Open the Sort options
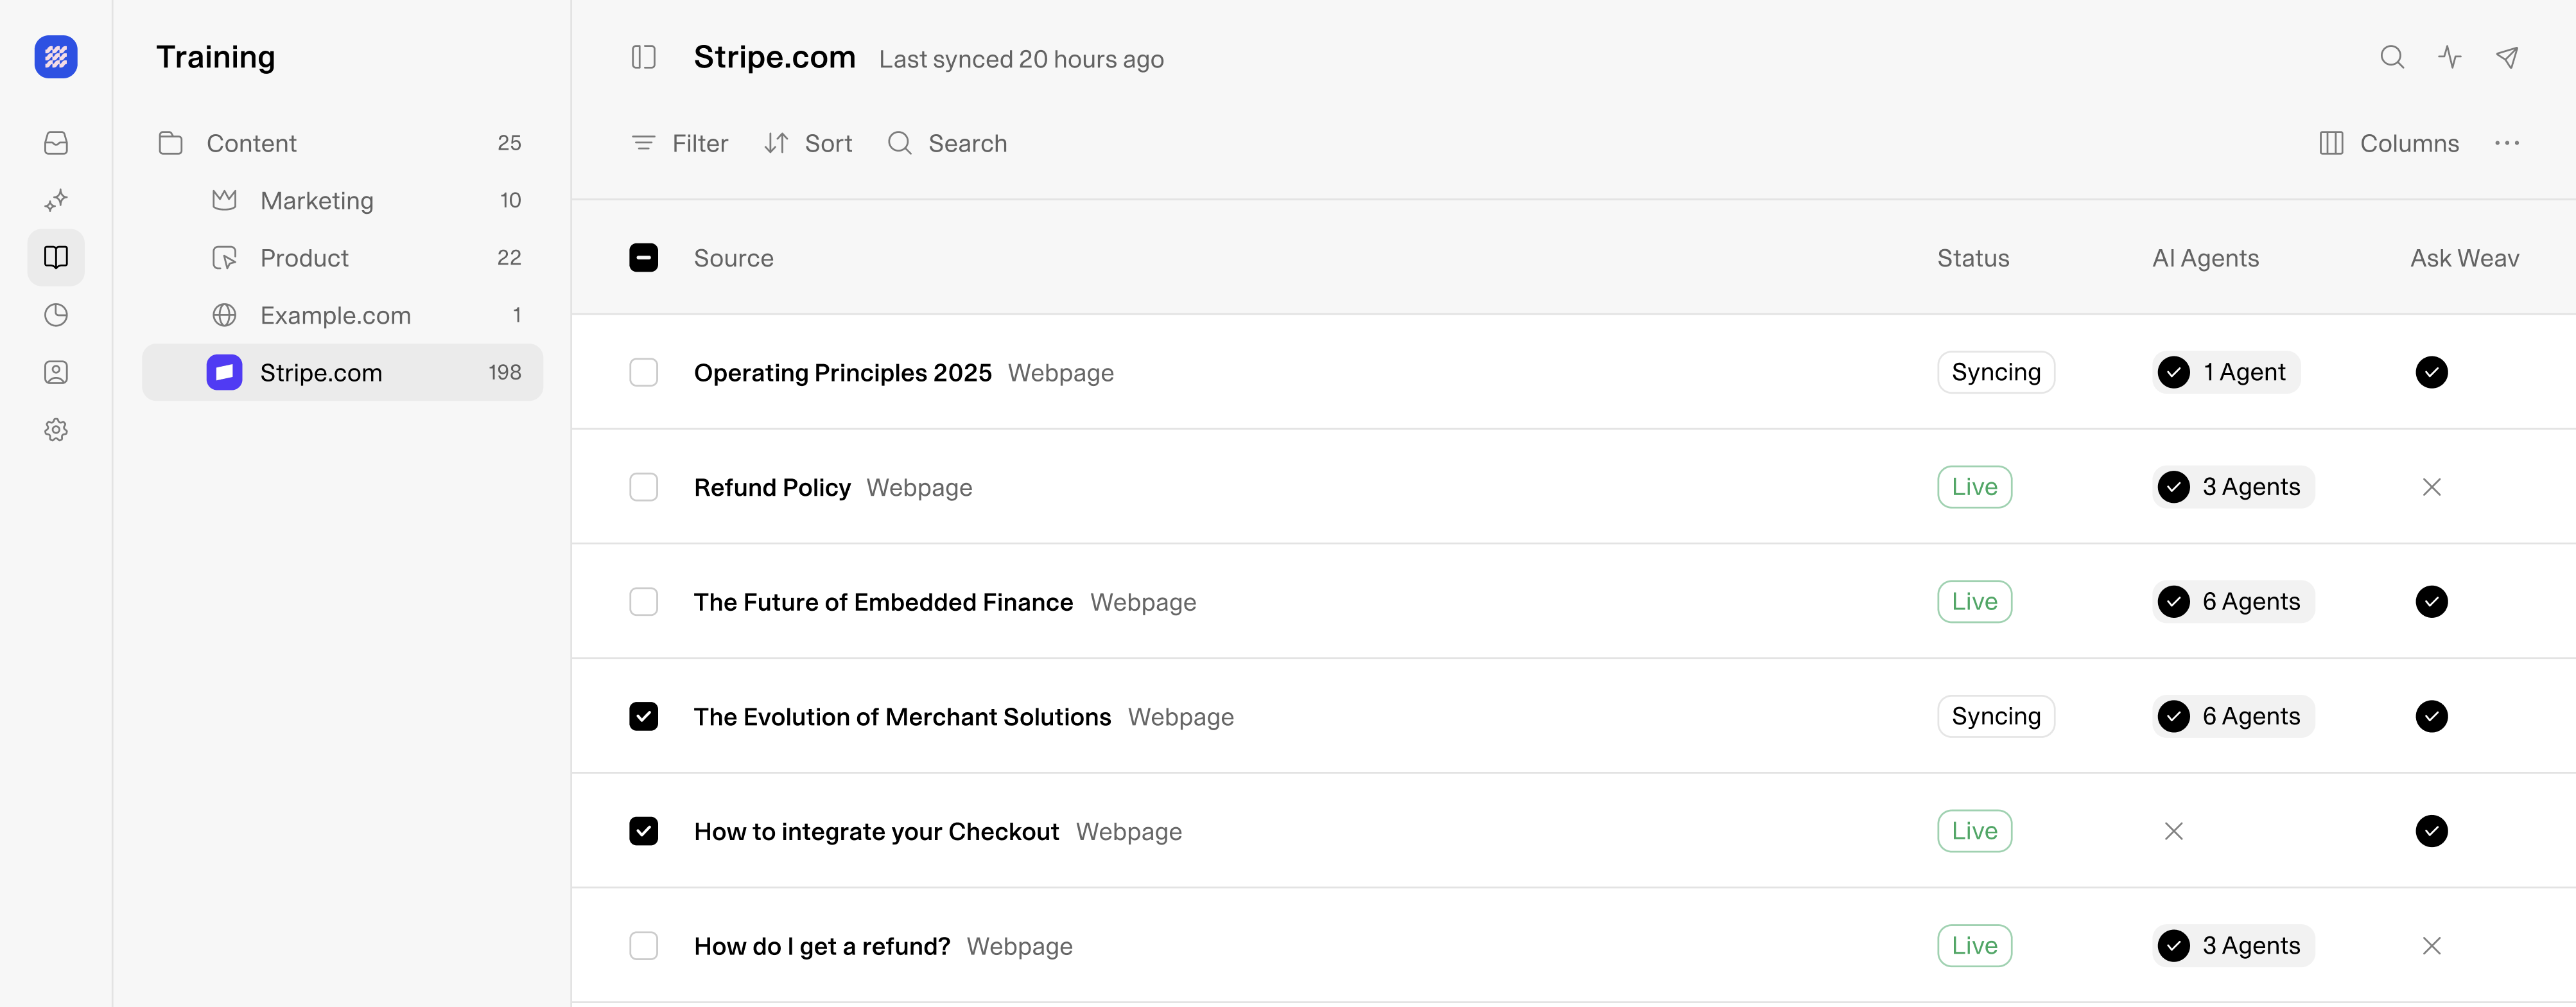 (x=808, y=143)
